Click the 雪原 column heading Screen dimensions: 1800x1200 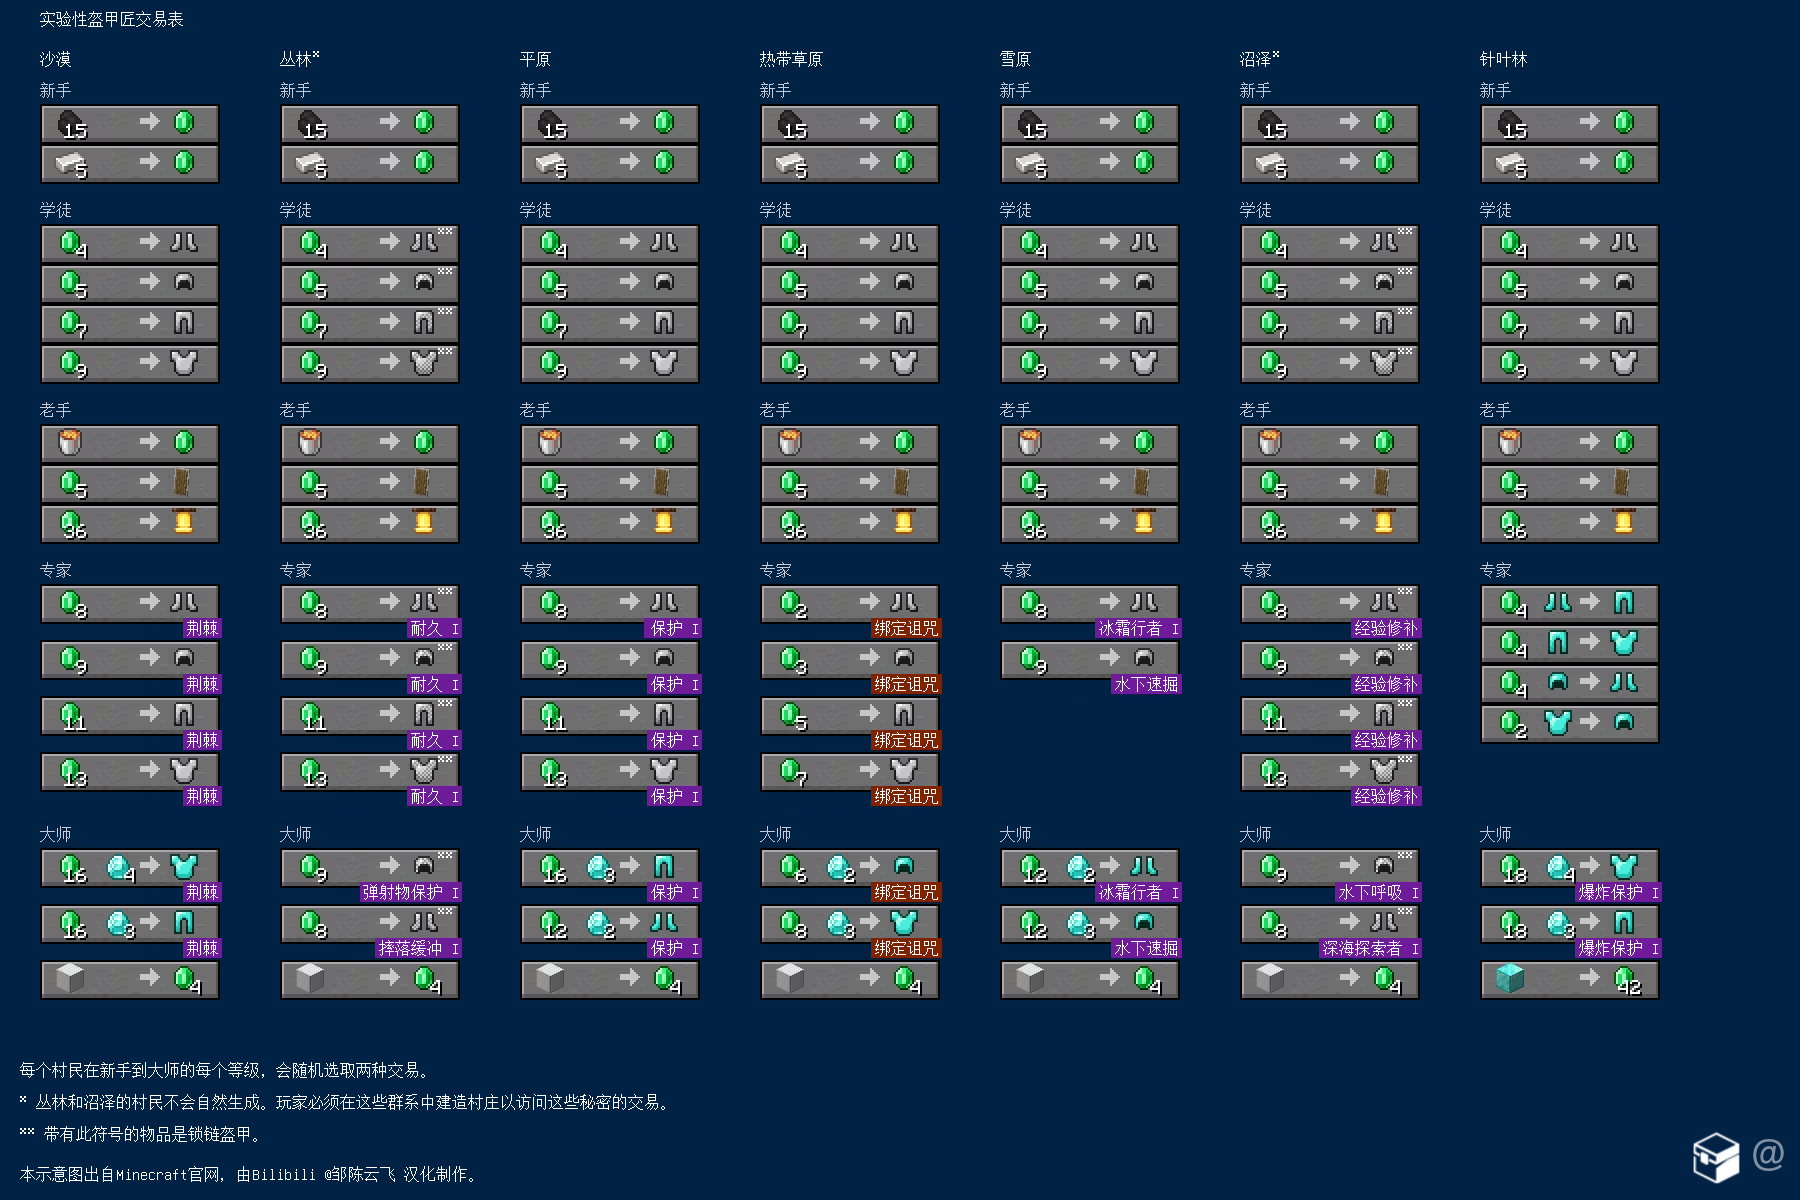(1016, 59)
